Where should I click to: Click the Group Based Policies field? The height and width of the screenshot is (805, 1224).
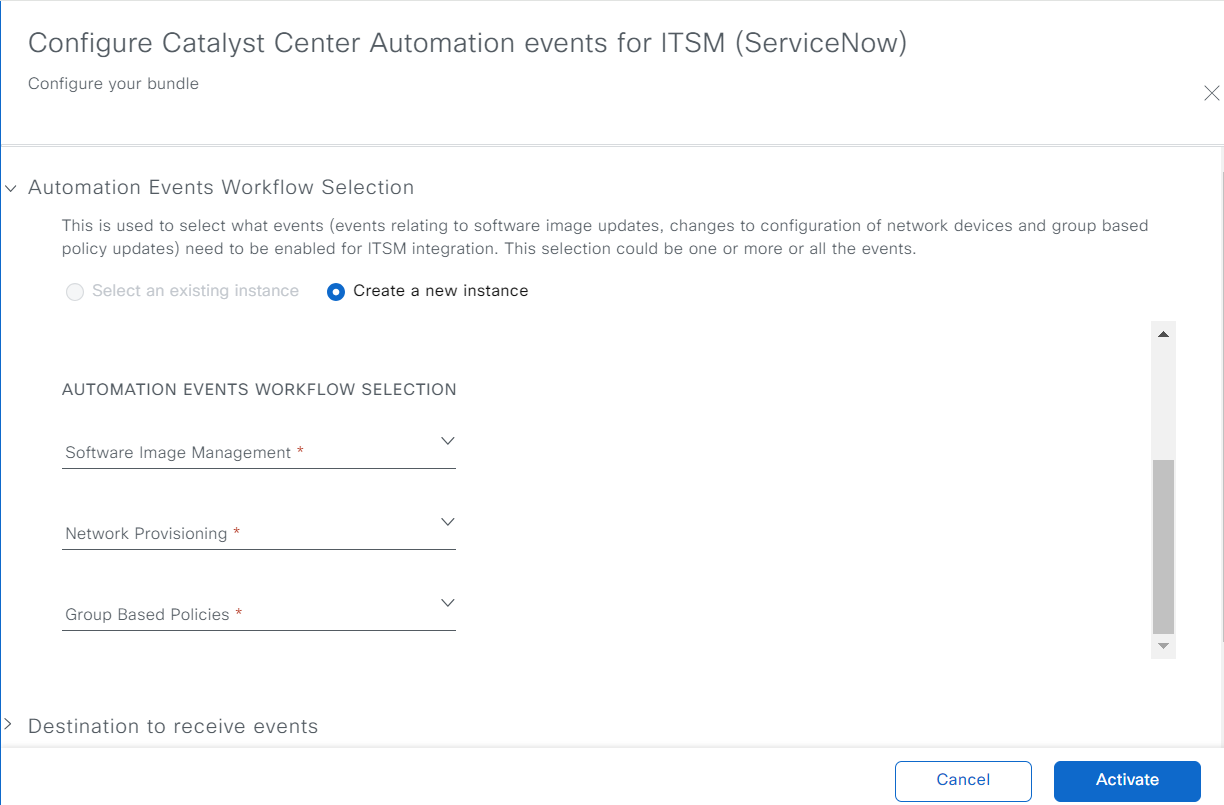click(259, 612)
